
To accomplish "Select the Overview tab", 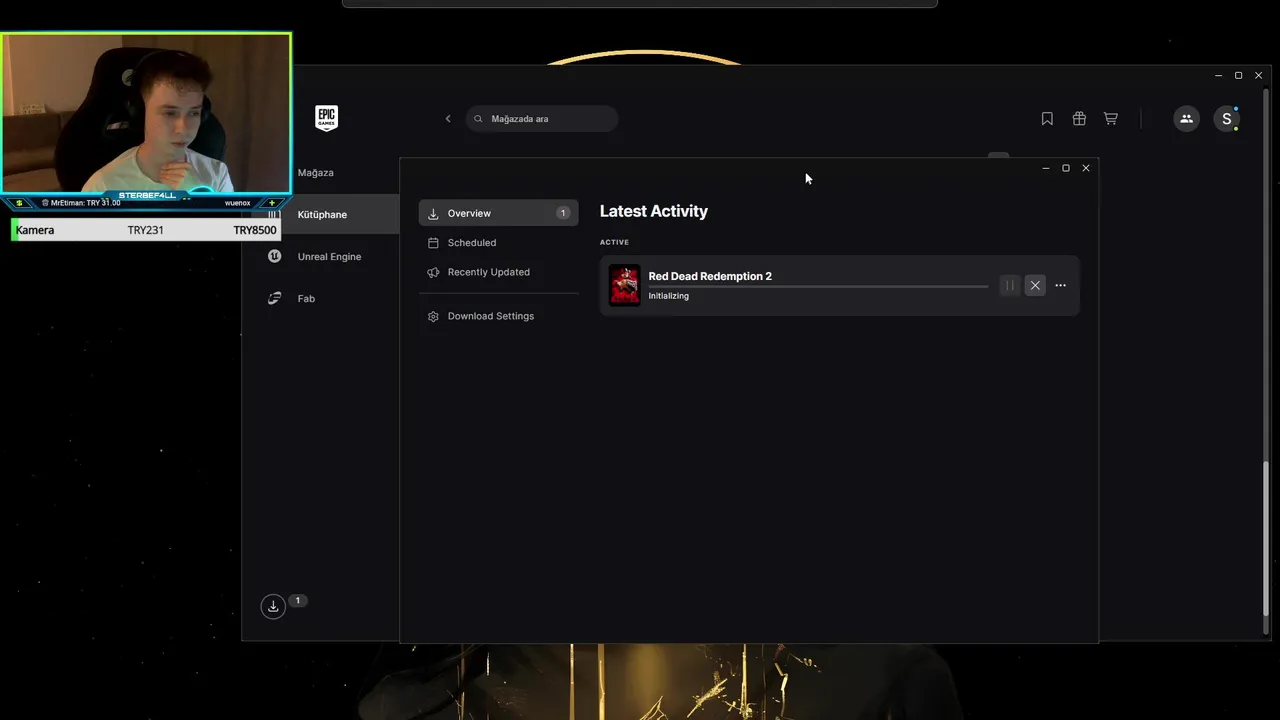I will pyautogui.click(x=498, y=213).
